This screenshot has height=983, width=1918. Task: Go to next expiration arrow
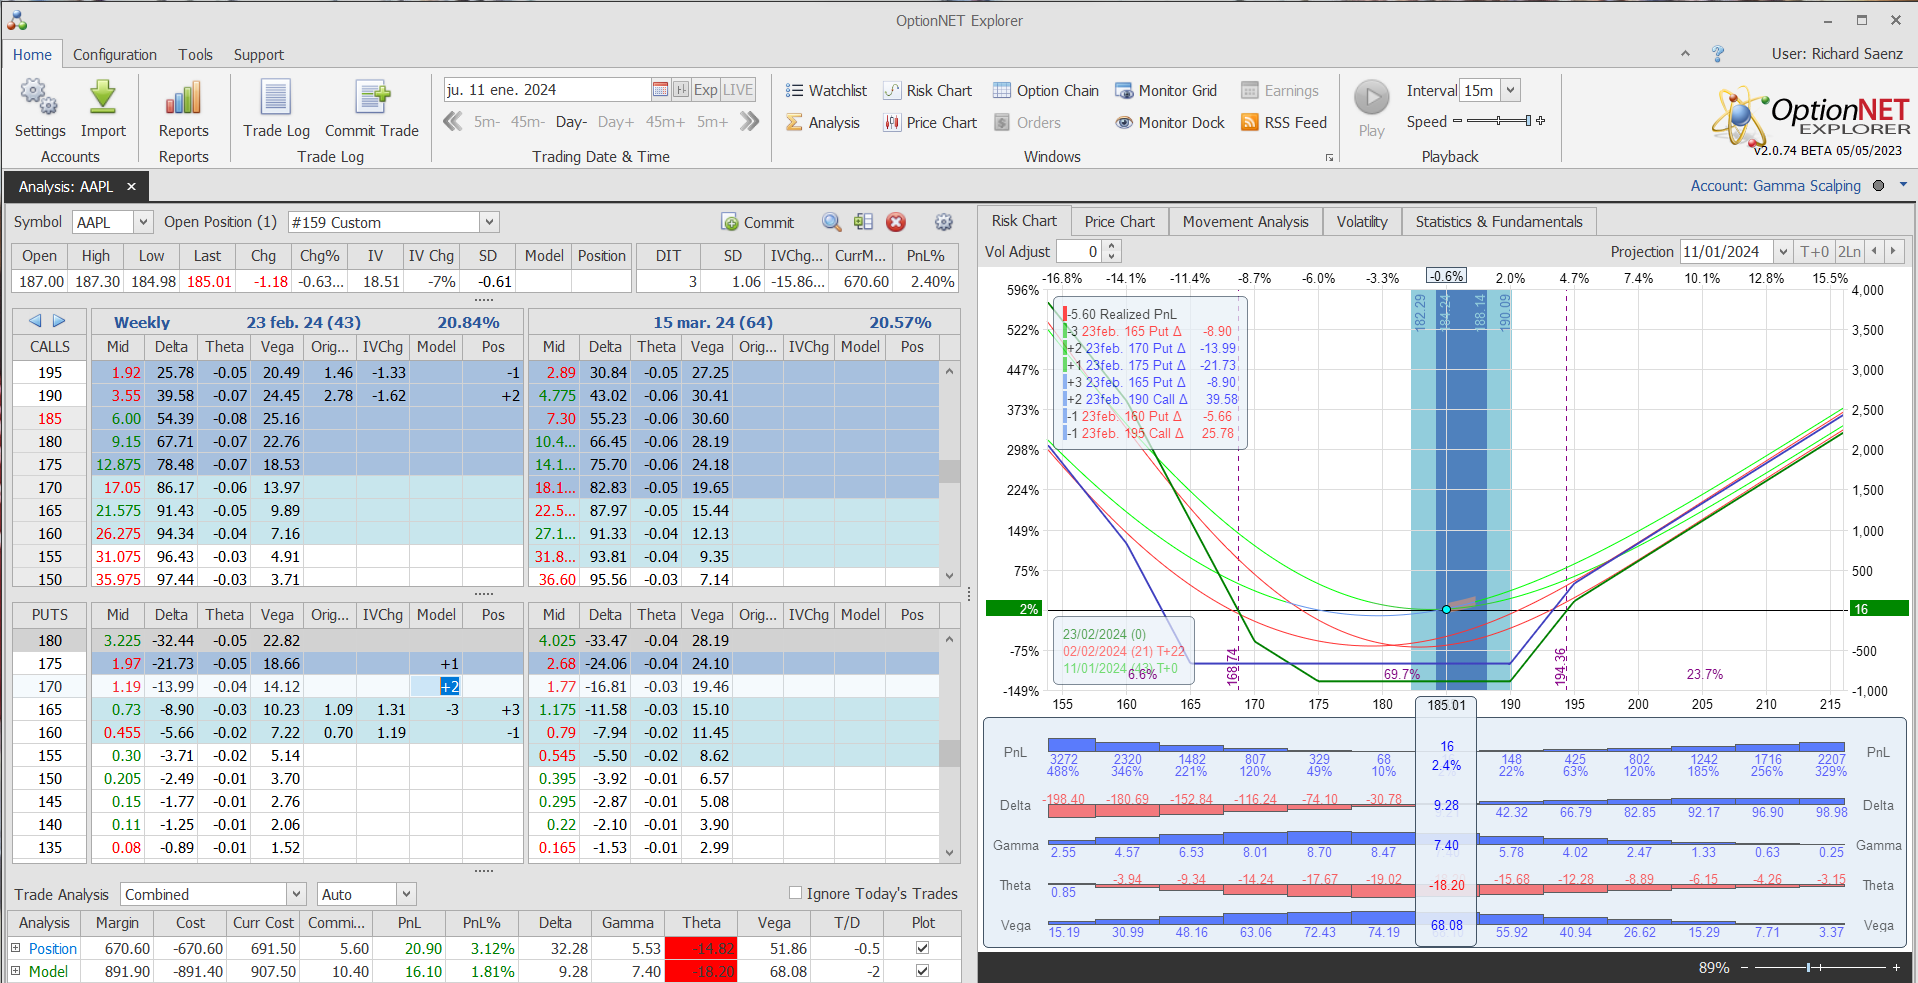pyautogui.click(x=59, y=321)
